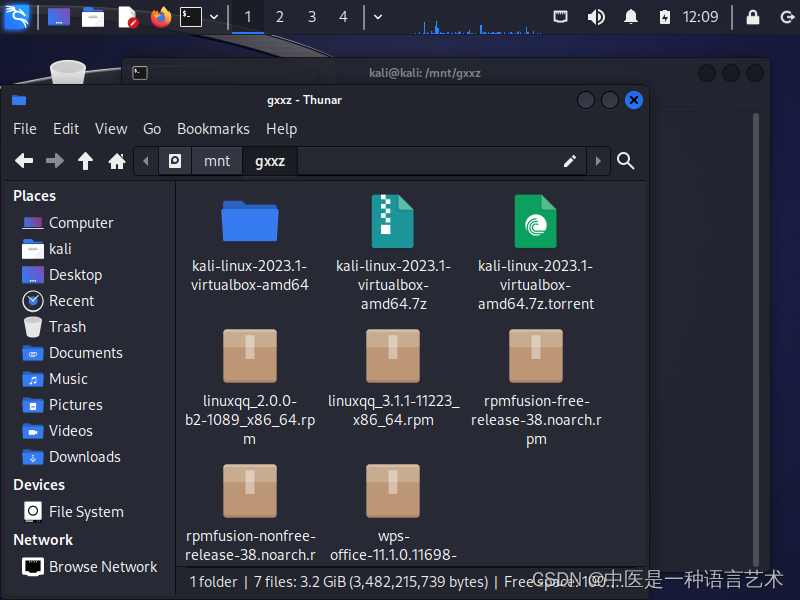Select the kali-linux-2023.1-virtualbox-amd64 folder icon
Screen dimensions: 800x600
pyautogui.click(x=250, y=221)
